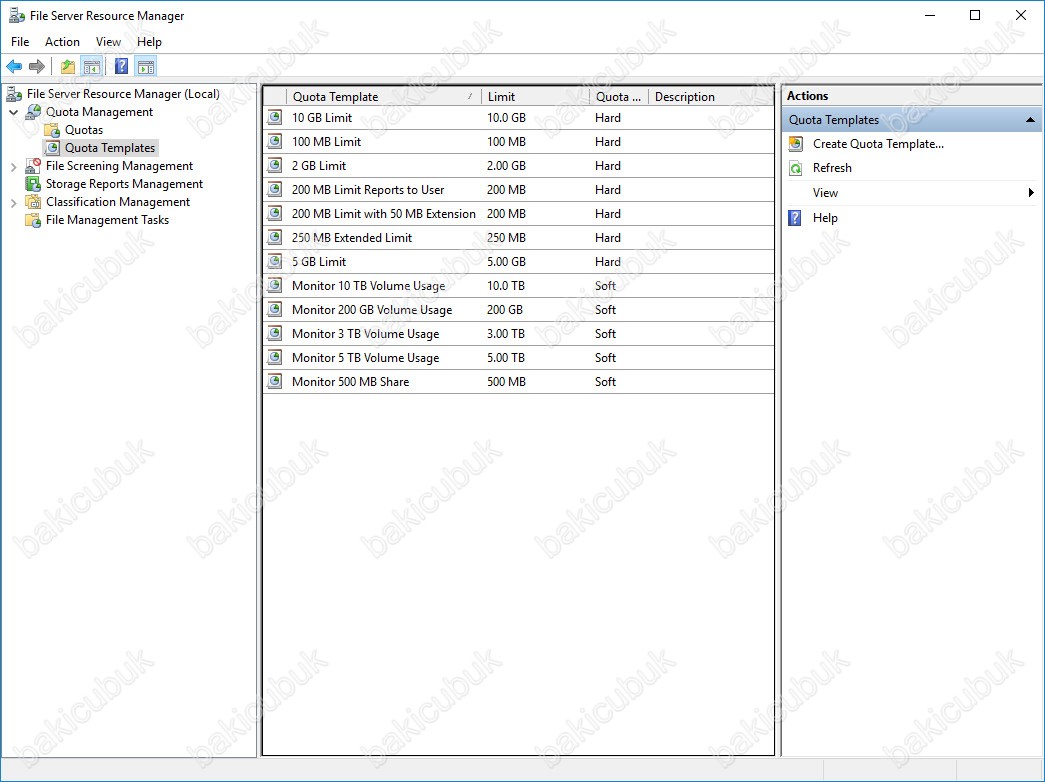Screen dimensions: 1045x782
Task: Select Create Quota Template... action
Action: click(x=878, y=144)
